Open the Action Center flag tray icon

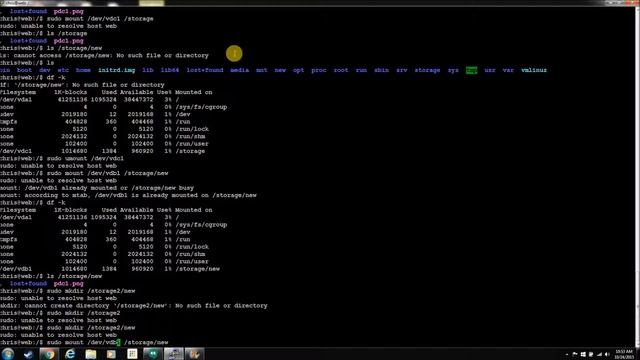click(575, 354)
